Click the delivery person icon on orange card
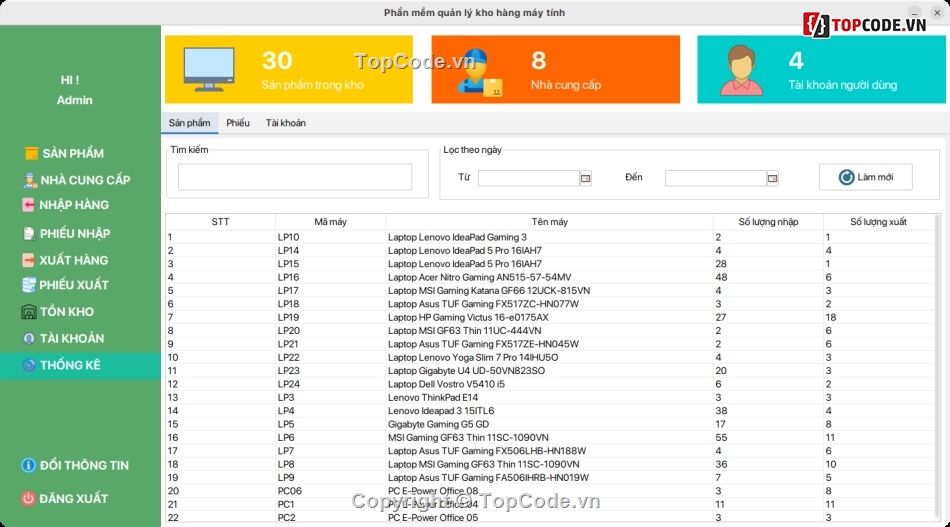Image resolution: width=950 pixels, height=527 pixels. 480,72
